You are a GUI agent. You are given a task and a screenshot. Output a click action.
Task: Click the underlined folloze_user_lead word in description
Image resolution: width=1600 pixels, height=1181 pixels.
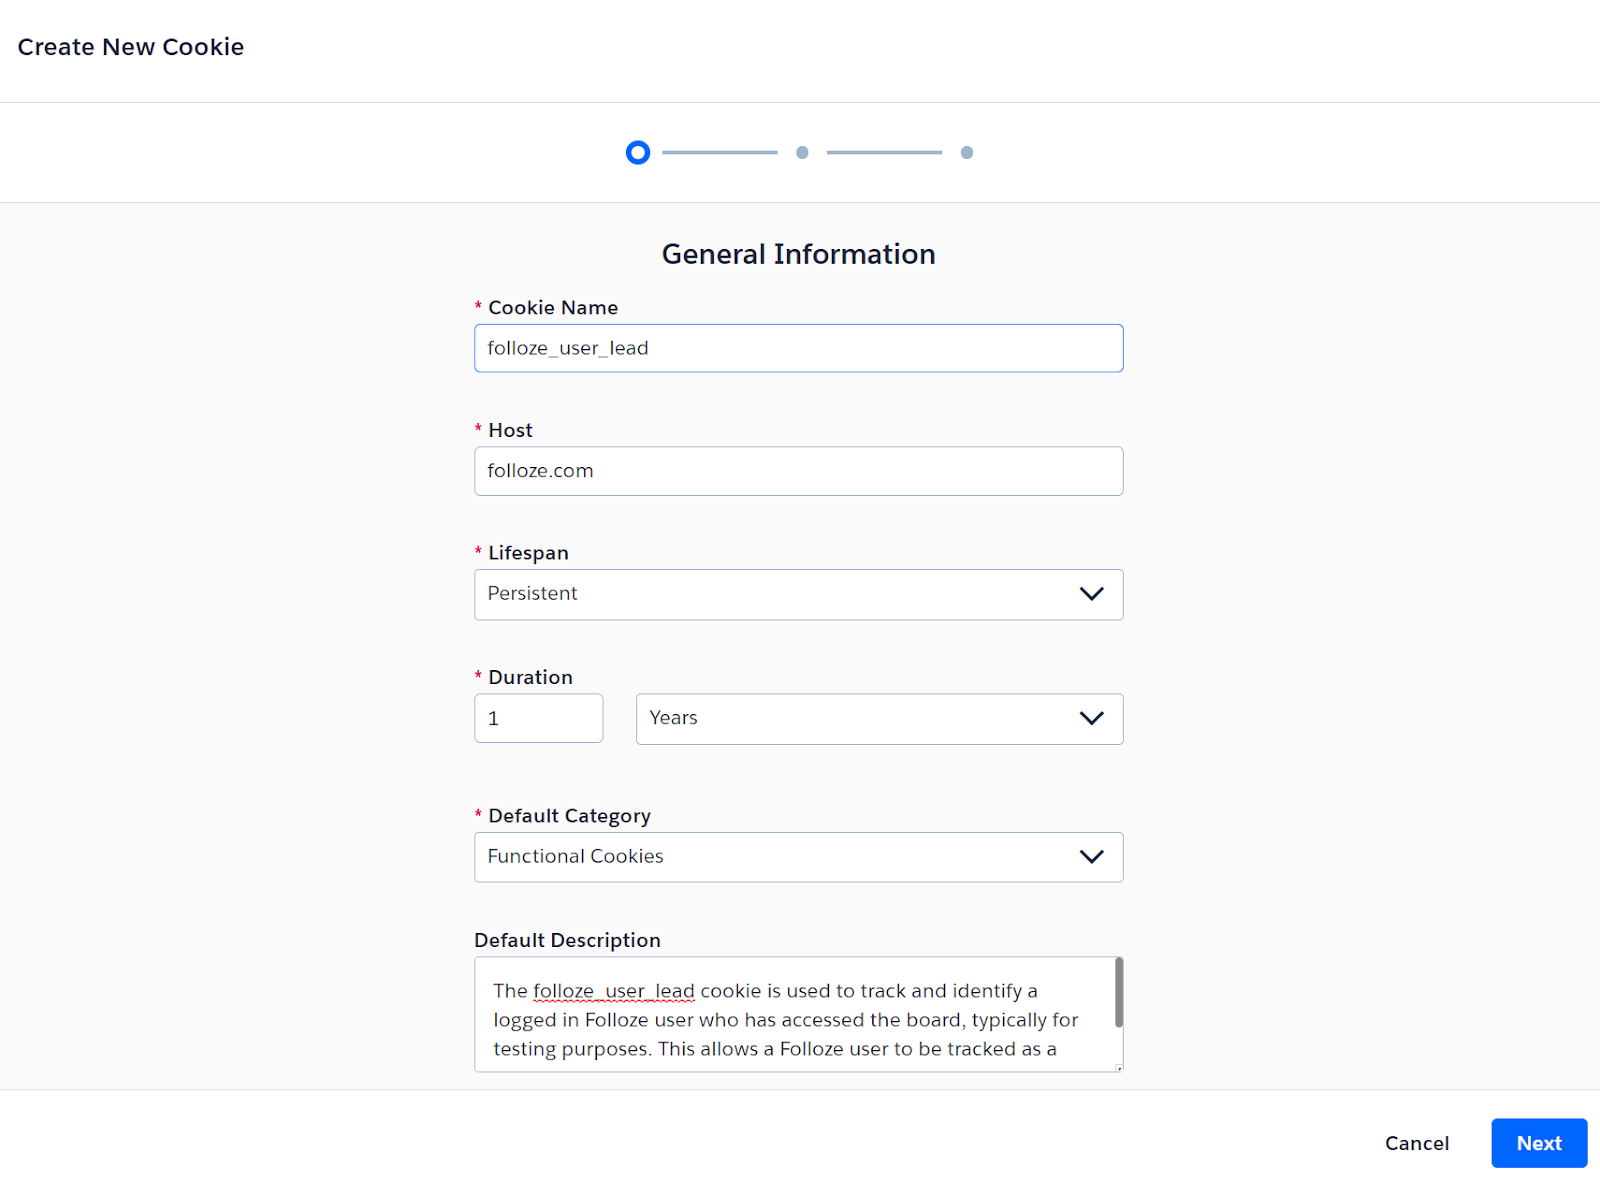[614, 991]
